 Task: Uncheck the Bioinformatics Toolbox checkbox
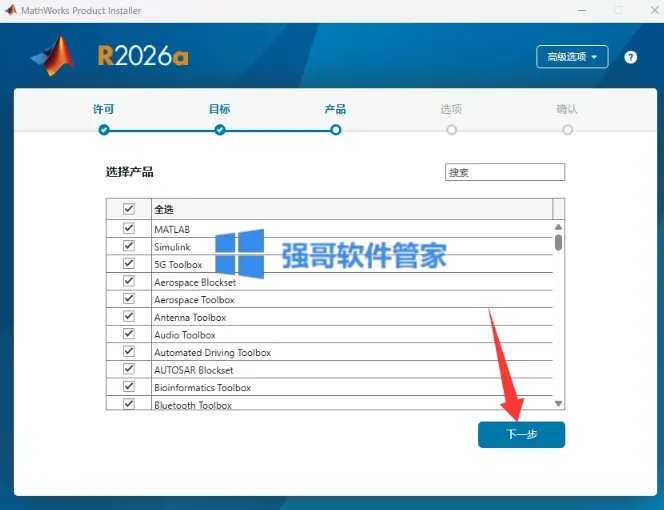[129, 387]
